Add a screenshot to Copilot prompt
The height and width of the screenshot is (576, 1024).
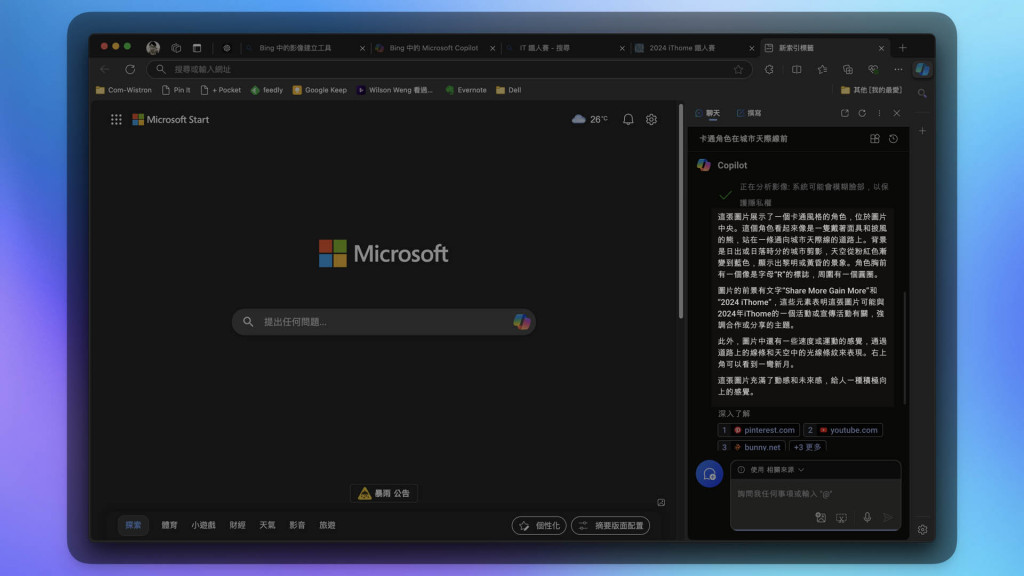pyautogui.click(x=841, y=517)
